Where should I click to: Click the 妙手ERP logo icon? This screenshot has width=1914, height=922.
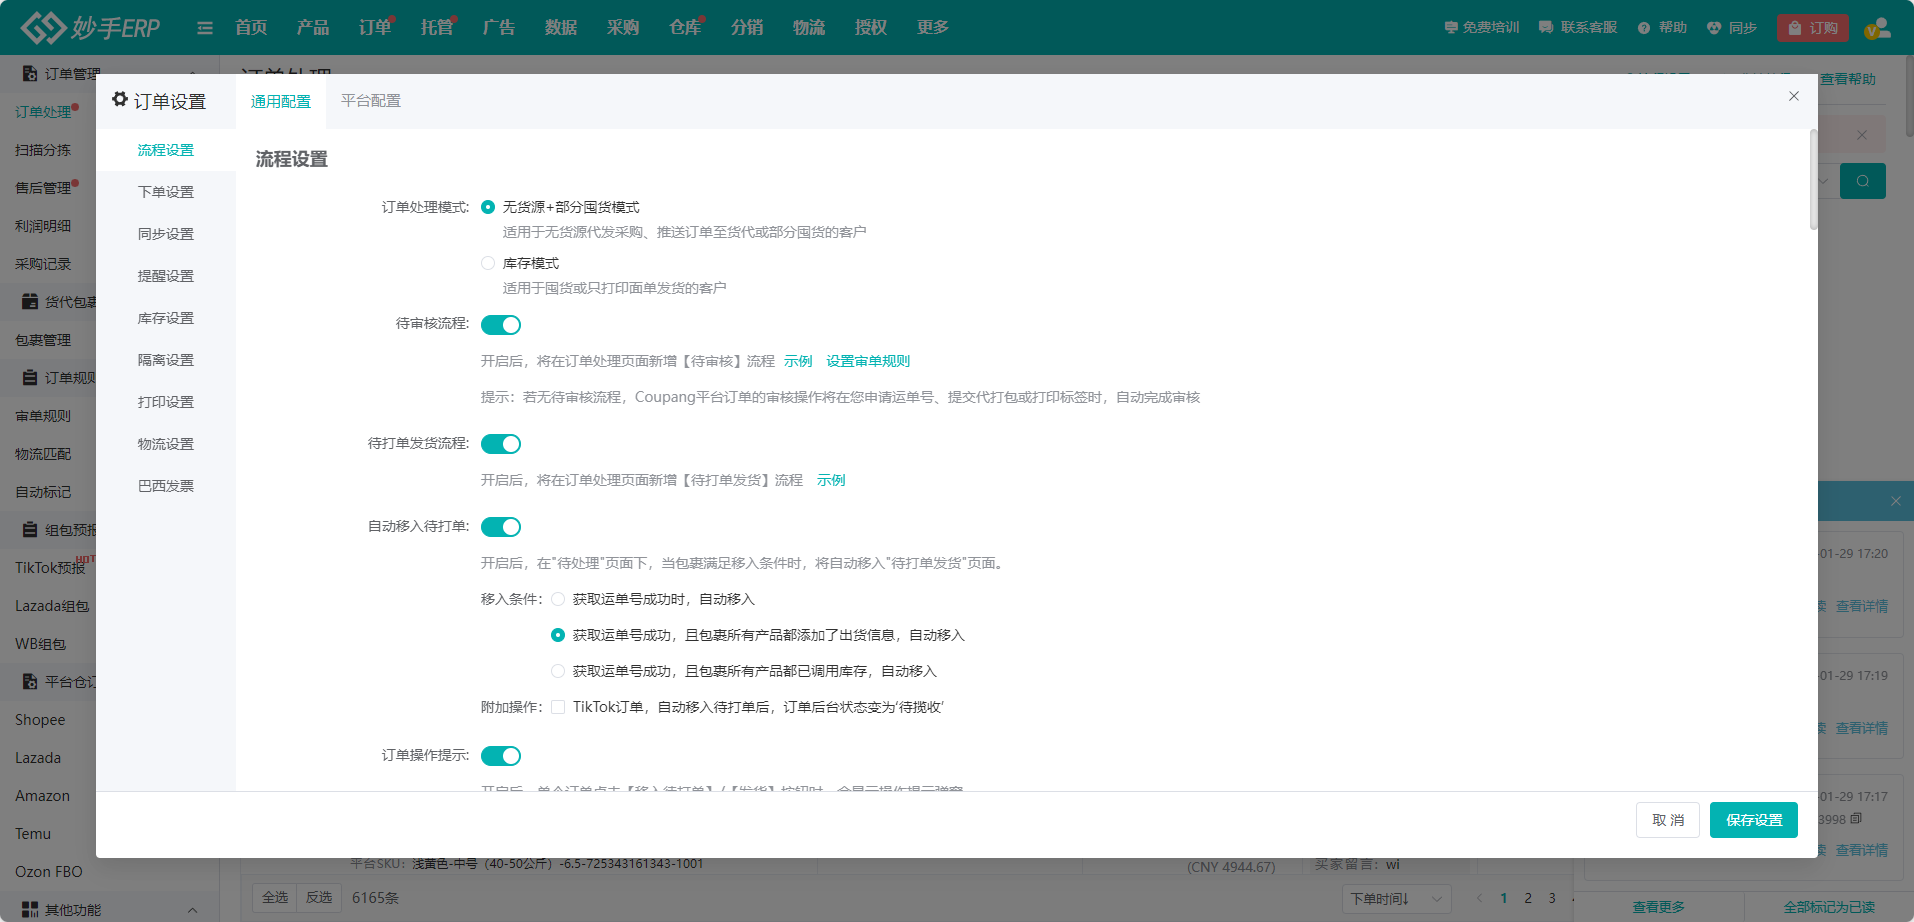tap(44, 28)
